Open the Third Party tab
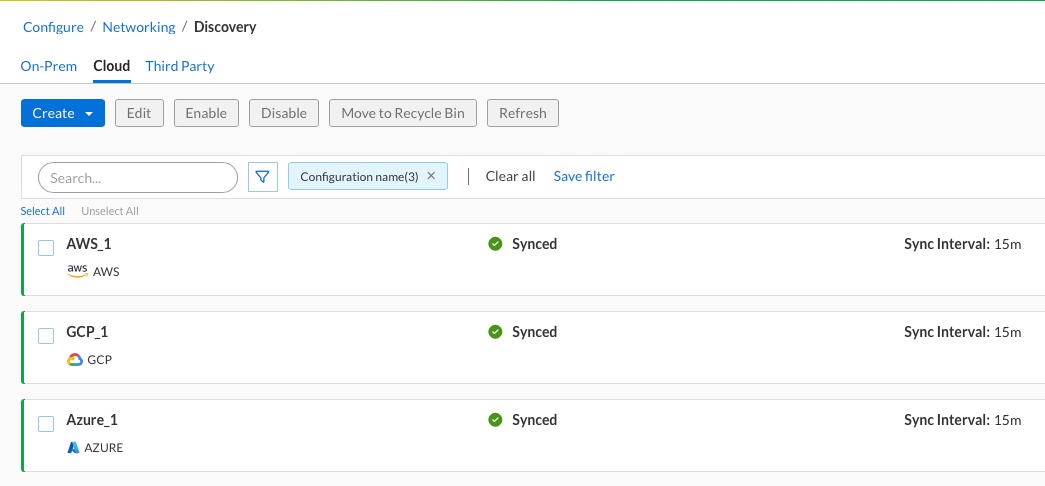1045x486 pixels. 180,66
